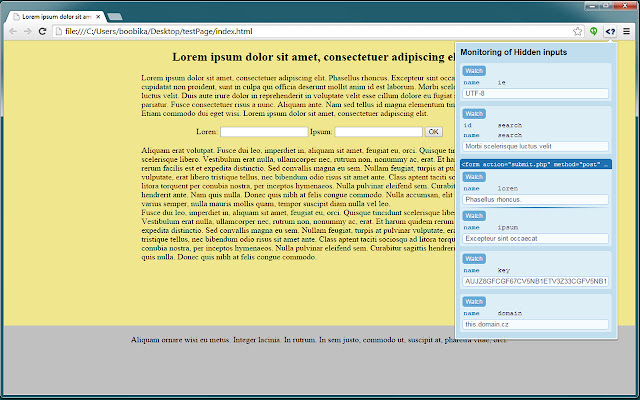Open a new tab with the tab button

pos(115,17)
